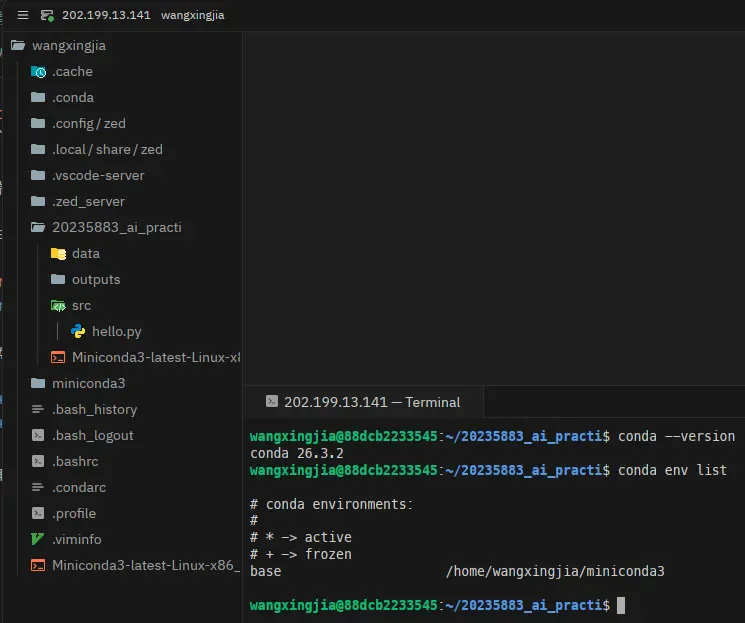Open root Miniconda3-latest-Linux-x86_ file

pyautogui.click(x=146, y=565)
